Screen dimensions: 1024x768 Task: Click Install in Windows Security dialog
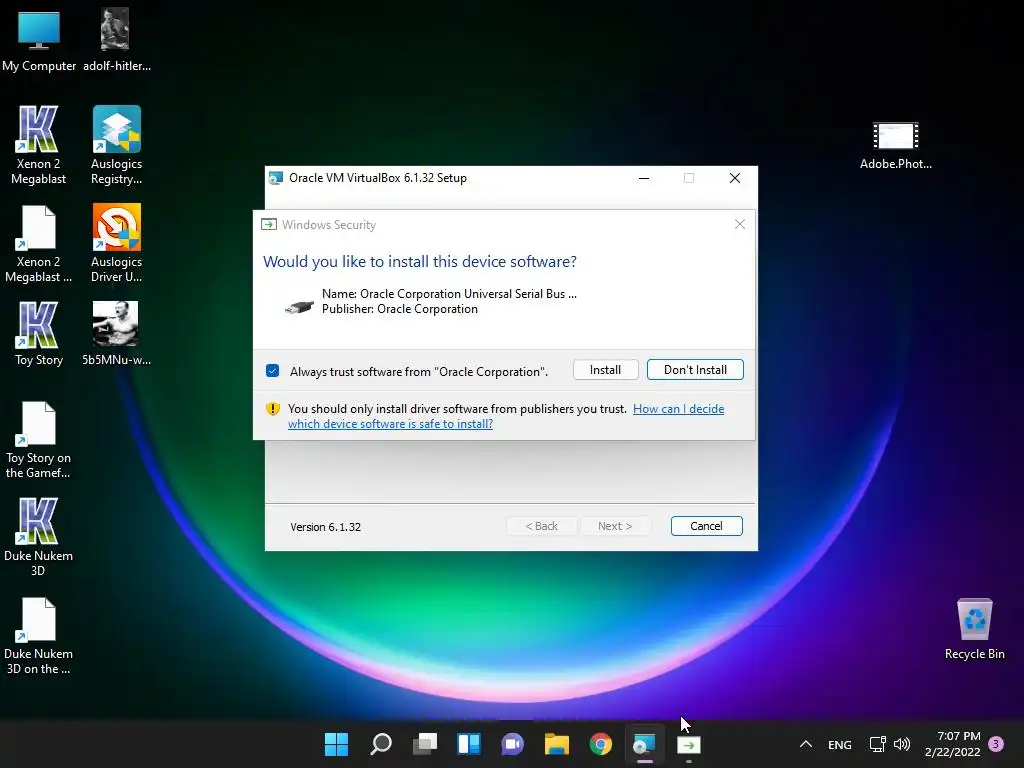pyautogui.click(x=605, y=370)
